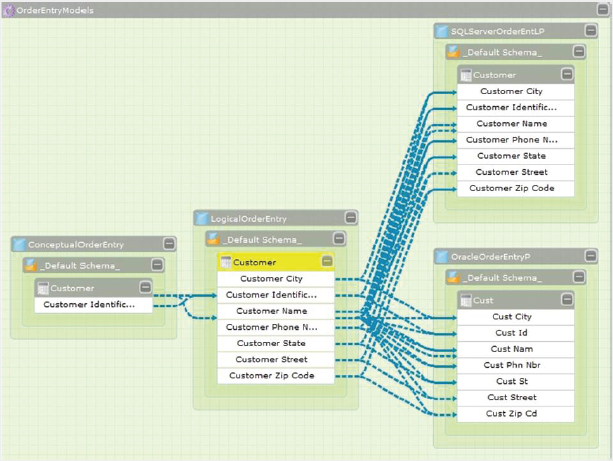Viewport: 613px width, 461px height.
Task: Select the Cust Id column
Action: [x=516, y=333]
